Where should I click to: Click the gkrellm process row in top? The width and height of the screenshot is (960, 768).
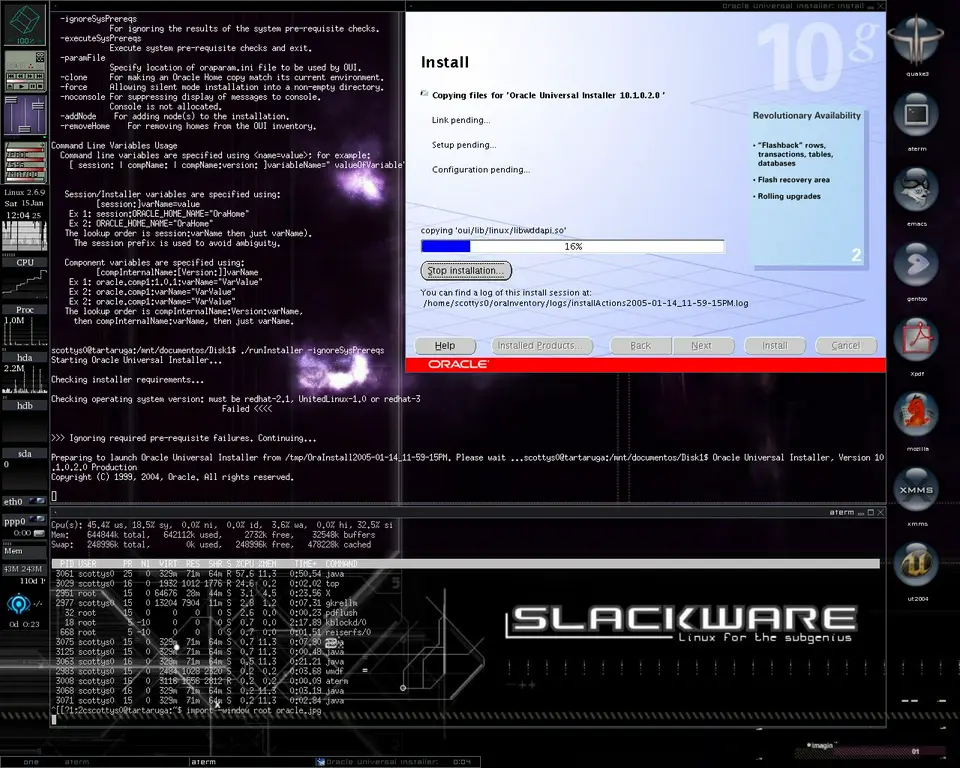206,603
